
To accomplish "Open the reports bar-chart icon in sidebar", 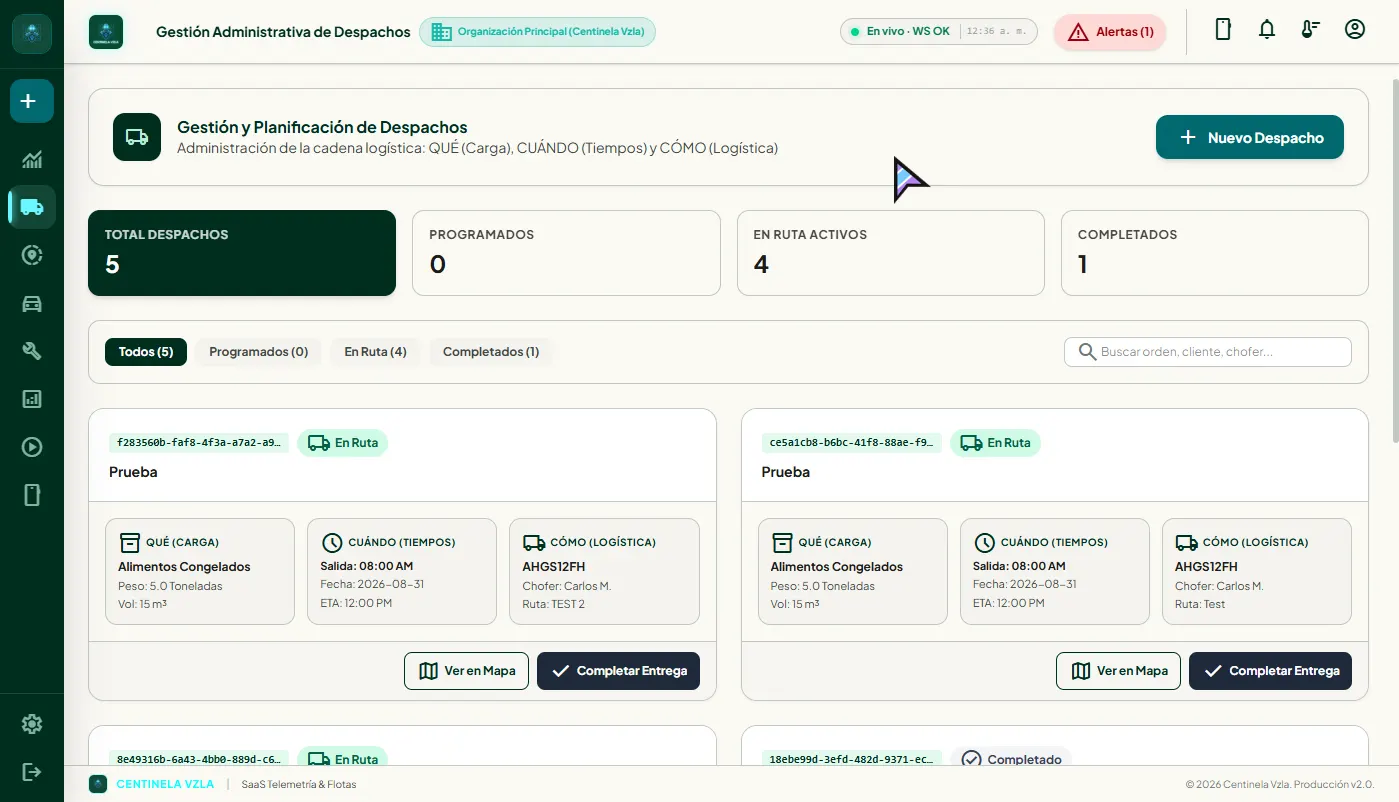I will [32, 399].
